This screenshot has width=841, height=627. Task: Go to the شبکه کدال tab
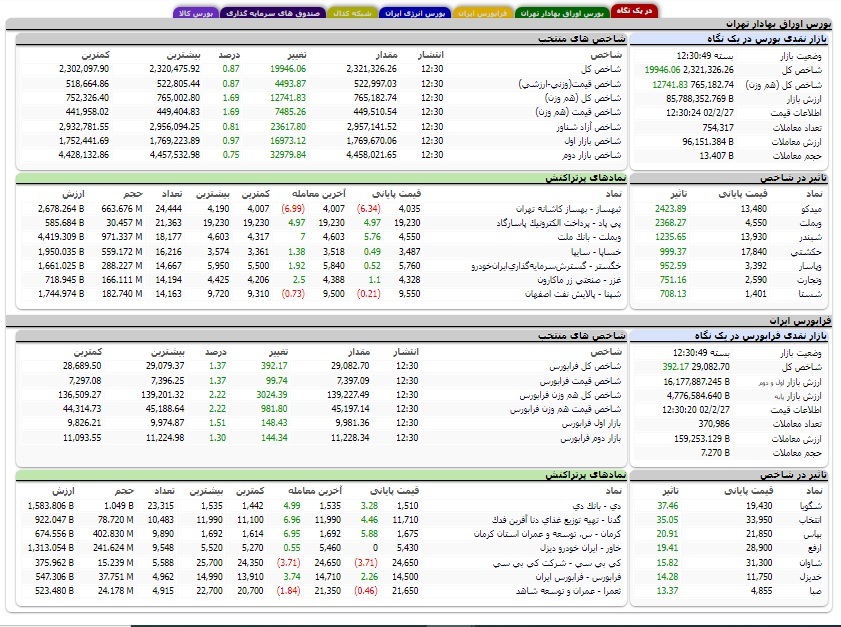pyautogui.click(x=352, y=13)
